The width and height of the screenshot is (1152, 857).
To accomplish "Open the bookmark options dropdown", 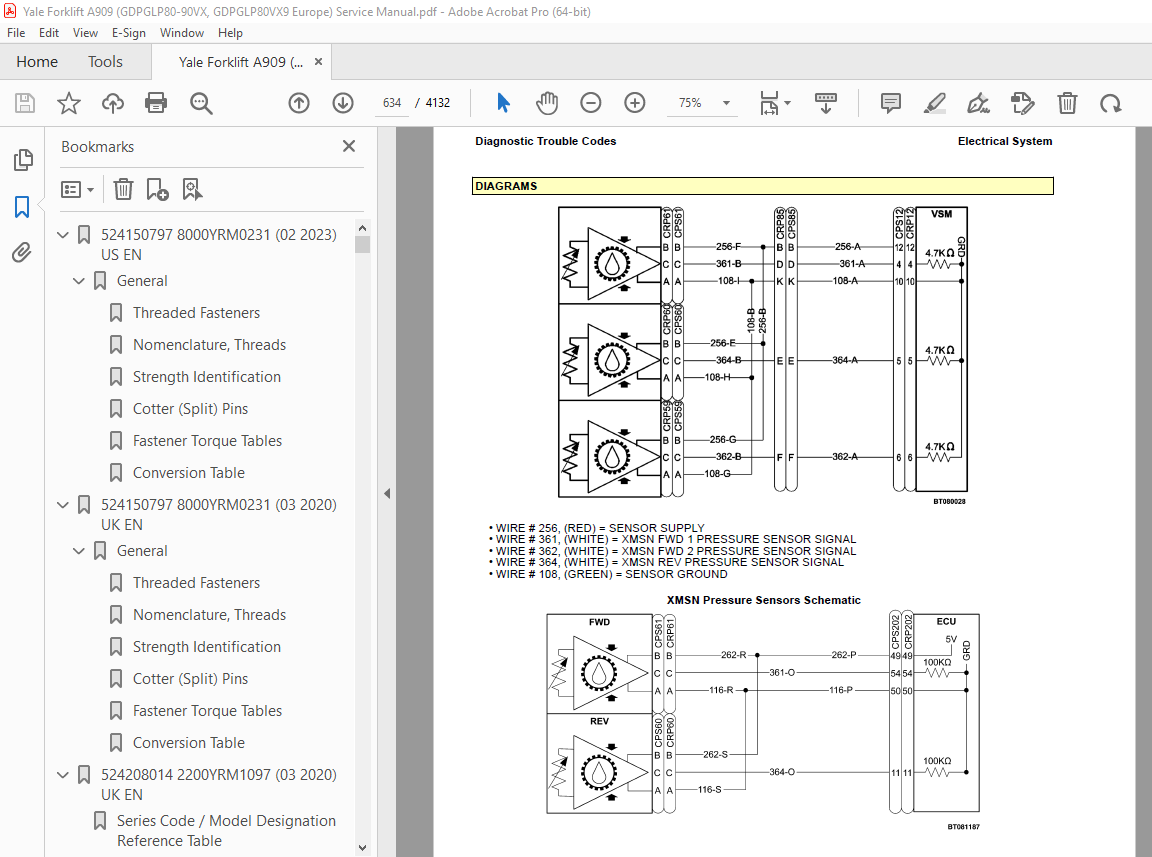I will pos(77,190).
